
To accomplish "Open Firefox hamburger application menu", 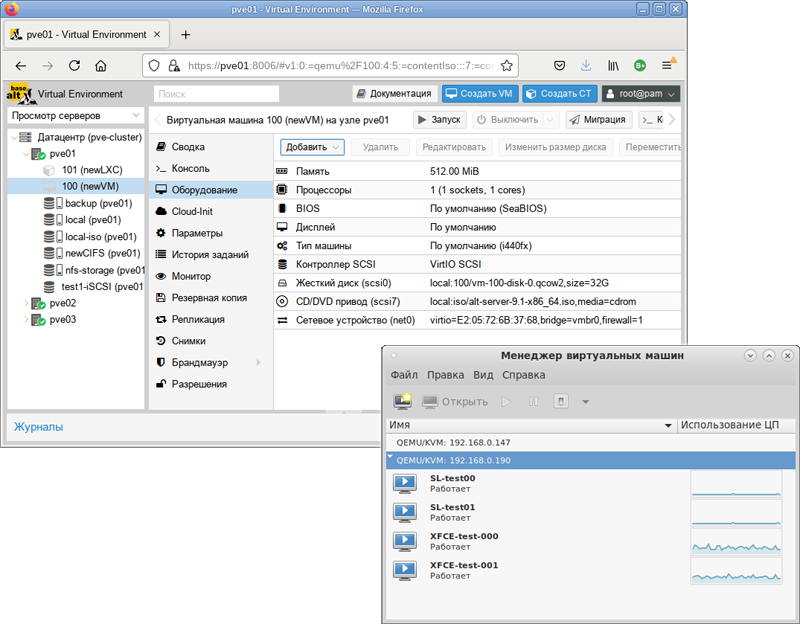I will [667, 65].
